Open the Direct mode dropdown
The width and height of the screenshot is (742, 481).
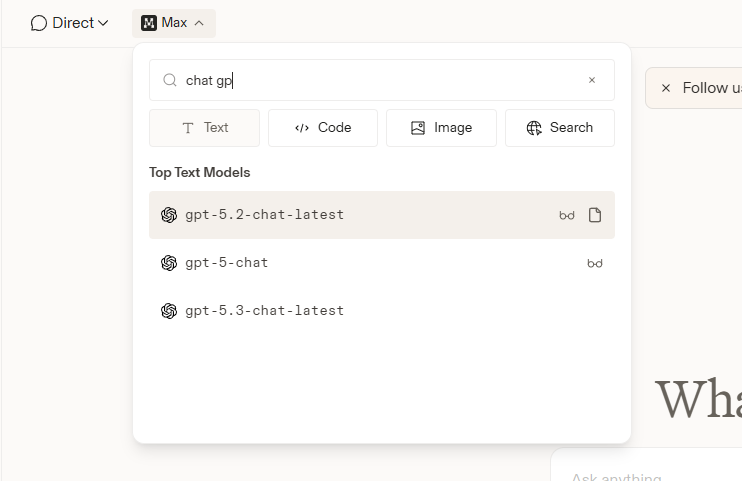[69, 23]
